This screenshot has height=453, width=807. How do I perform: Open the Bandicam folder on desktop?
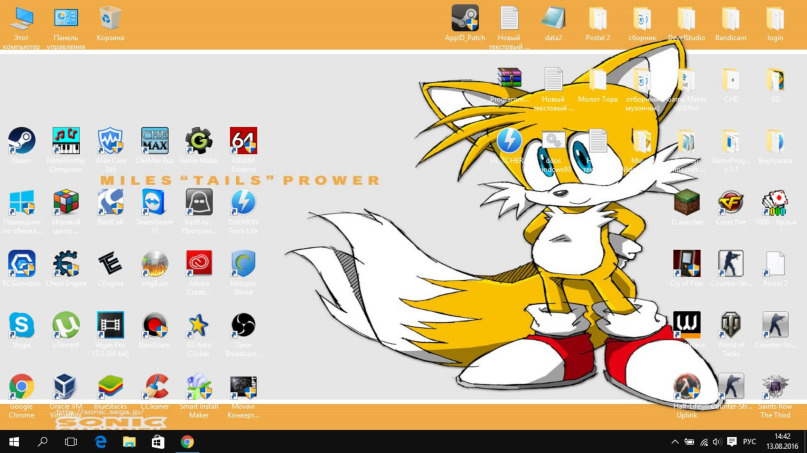[730, 19]
